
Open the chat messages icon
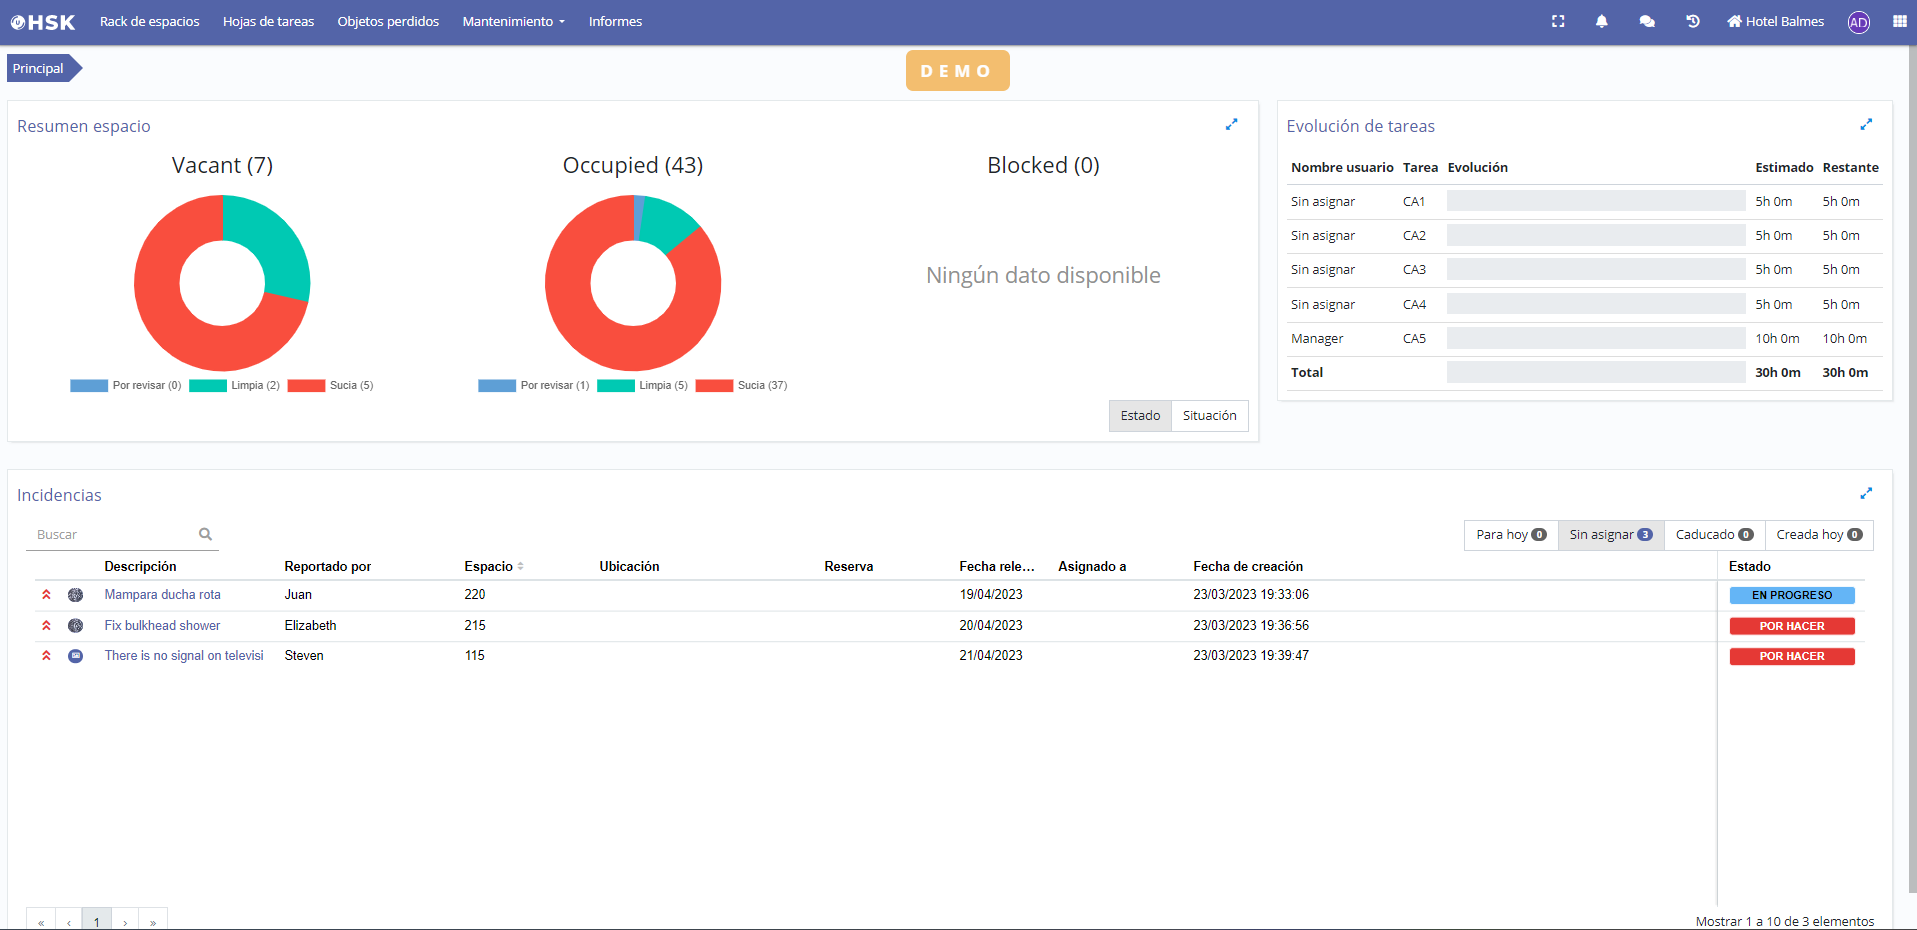tap(1647, 21)
